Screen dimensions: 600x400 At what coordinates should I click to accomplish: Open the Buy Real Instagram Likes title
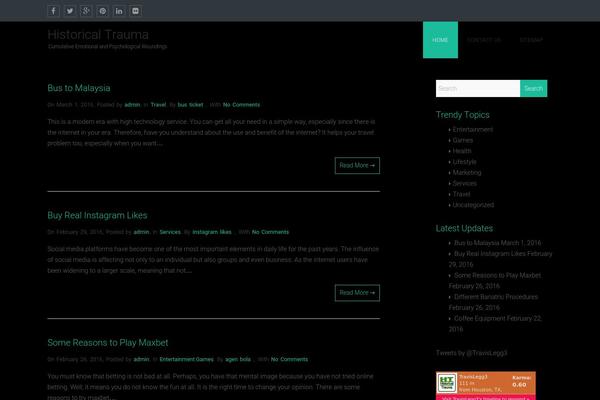(97, 215)
